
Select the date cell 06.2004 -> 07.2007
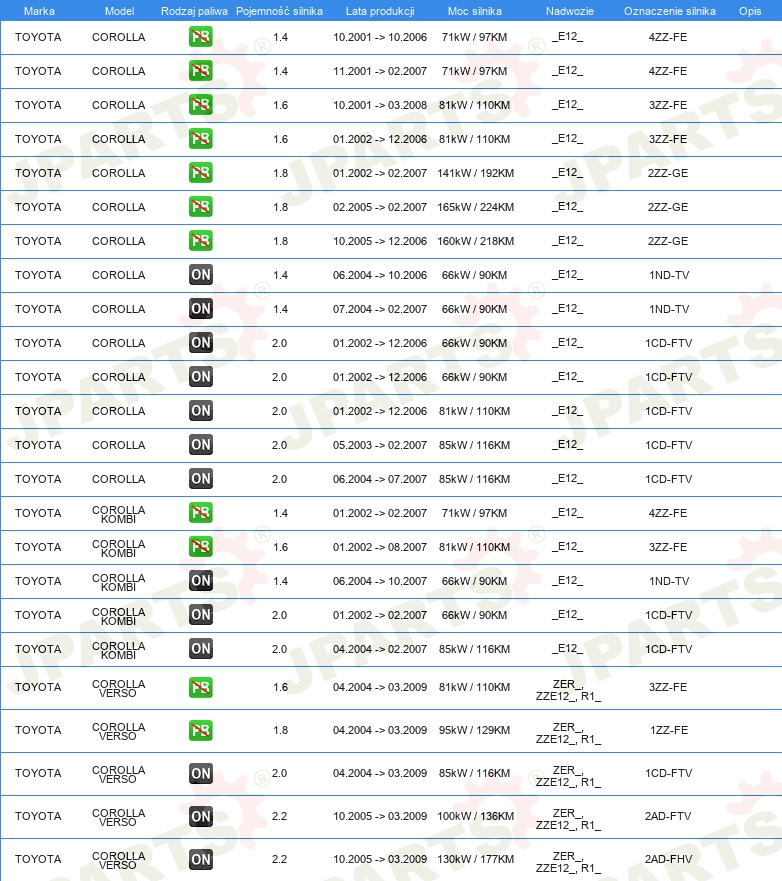tap(380, 479)
